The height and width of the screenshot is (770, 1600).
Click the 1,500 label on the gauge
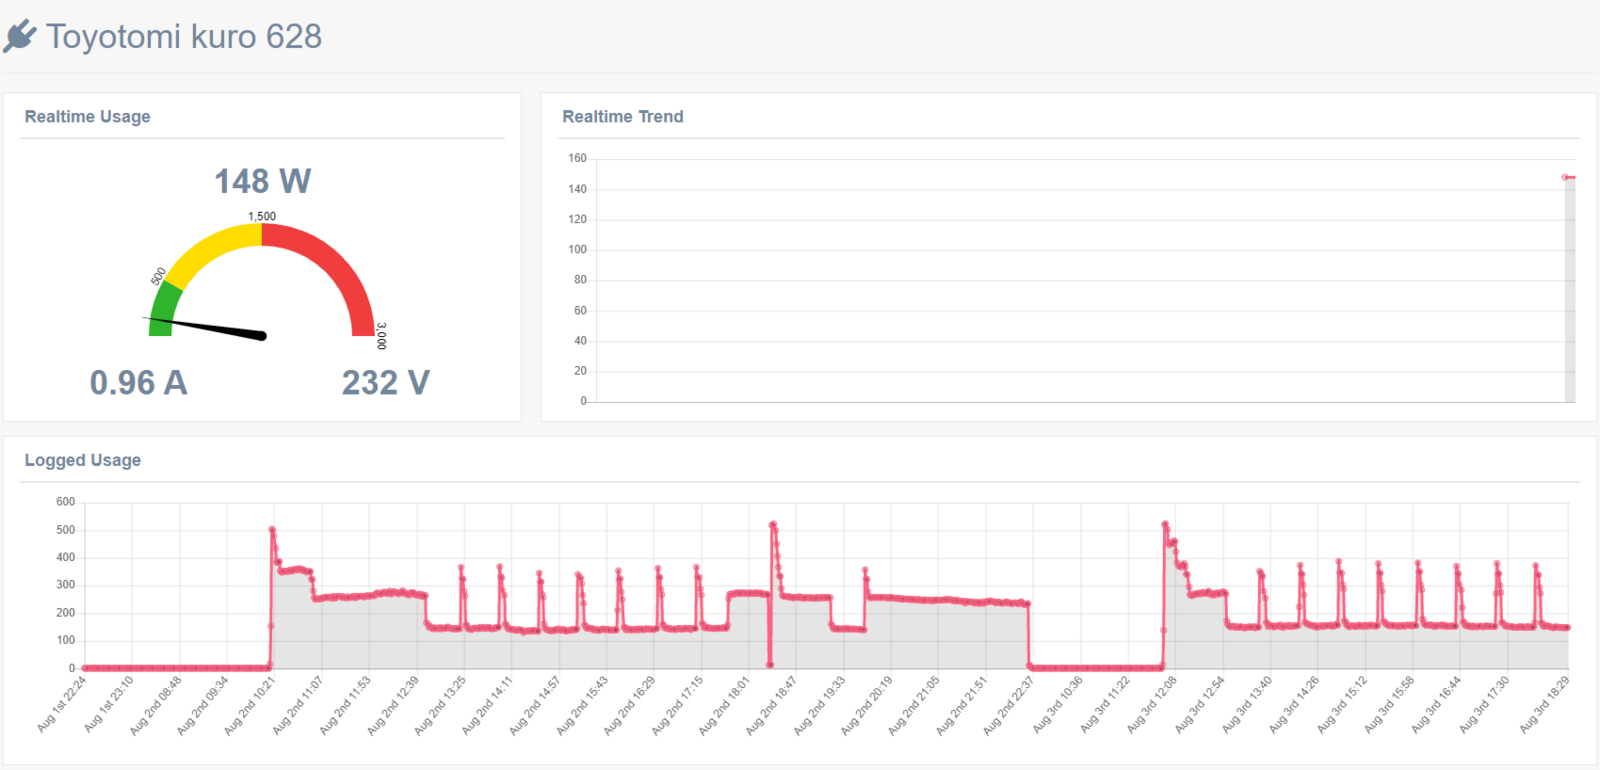tap(262, 216)
